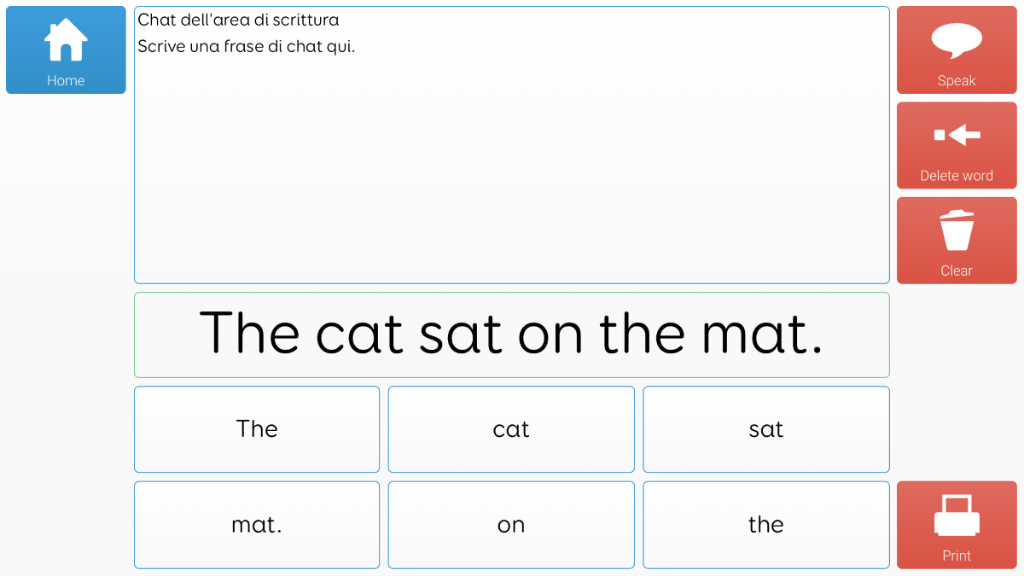Click the house icon to go home
Screen dimensions: 1024x576
pyautogui.click(x=65, y=39)
